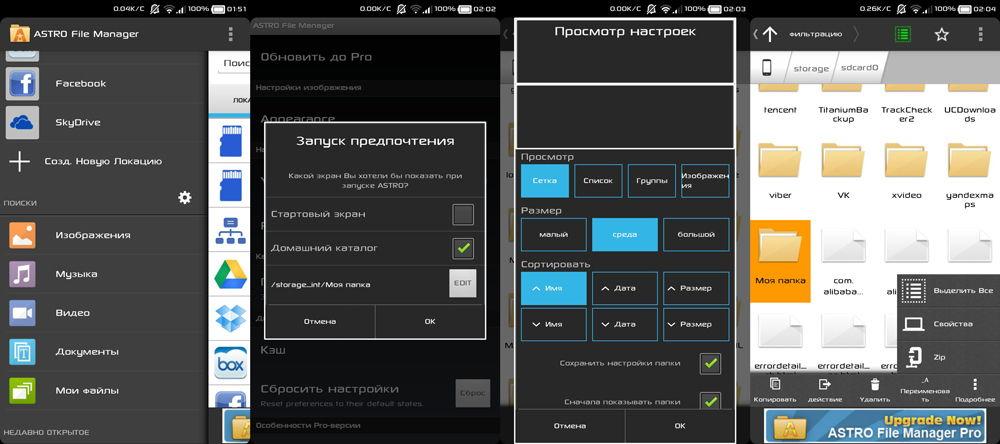Tap the star bookmark icon
Image resolution: width=1000 pixels, height=444 pixels.
pos(941,34)
